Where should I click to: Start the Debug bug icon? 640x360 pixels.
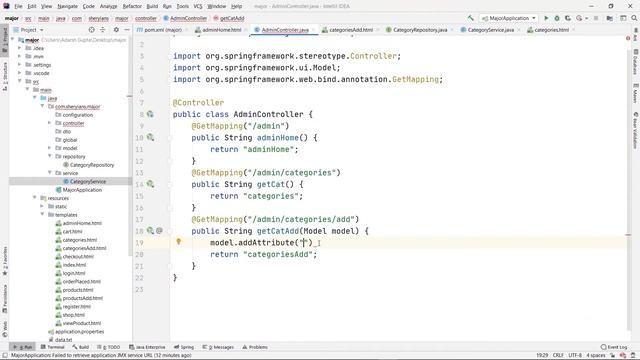point(557,18)
